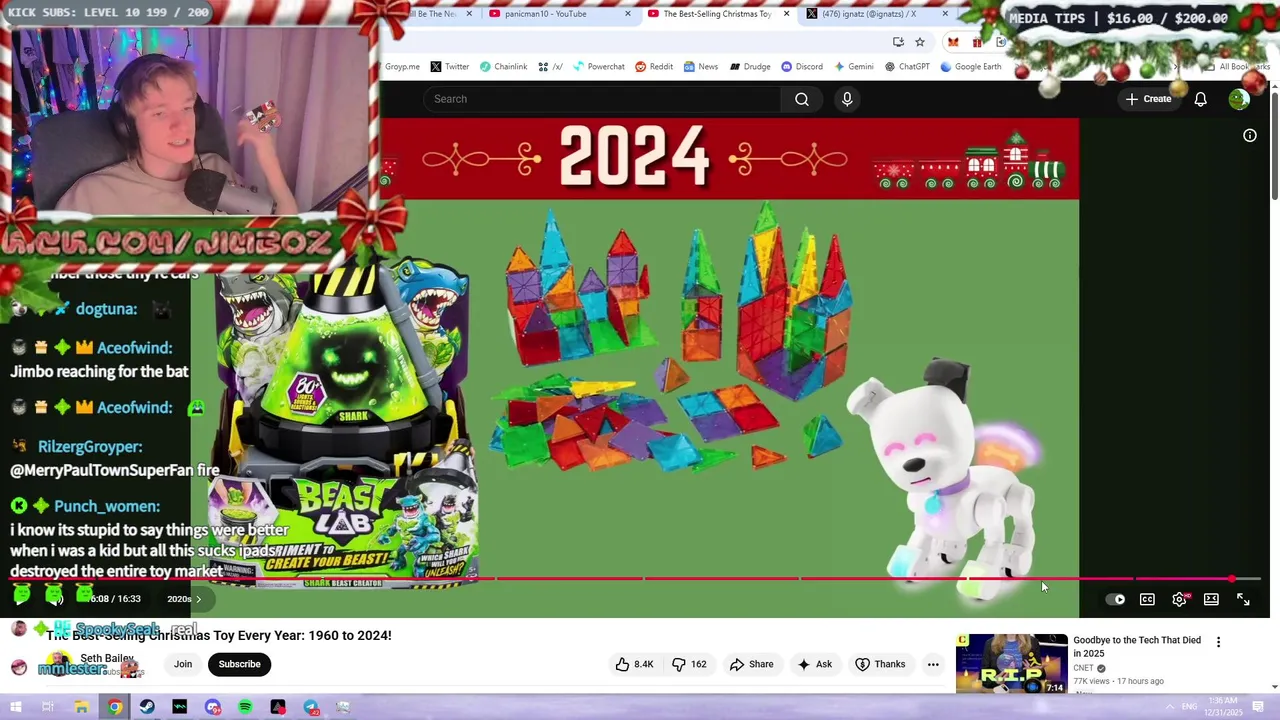Open Discord bookmark
The height and width of the screenshot is (720, 1280).
click(x=802, y=67)
